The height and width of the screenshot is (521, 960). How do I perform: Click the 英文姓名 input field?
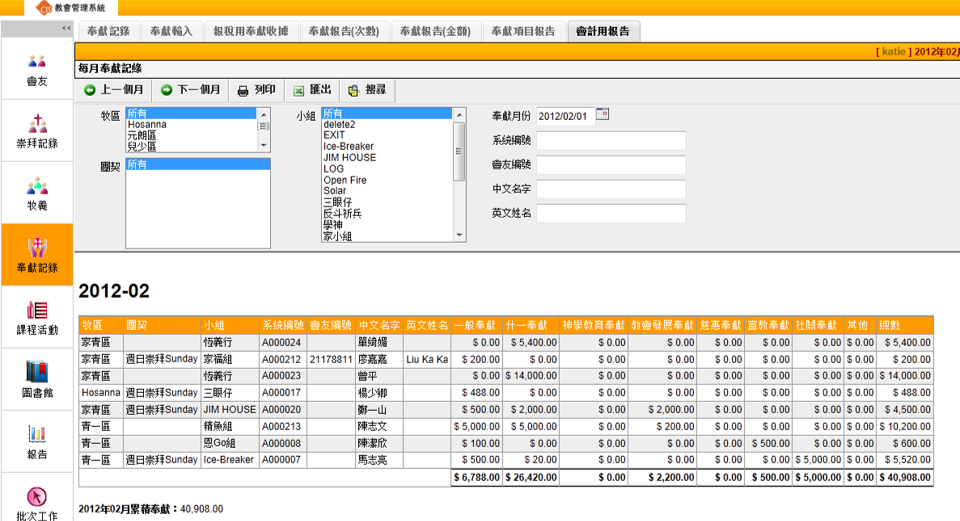(611, 213)
